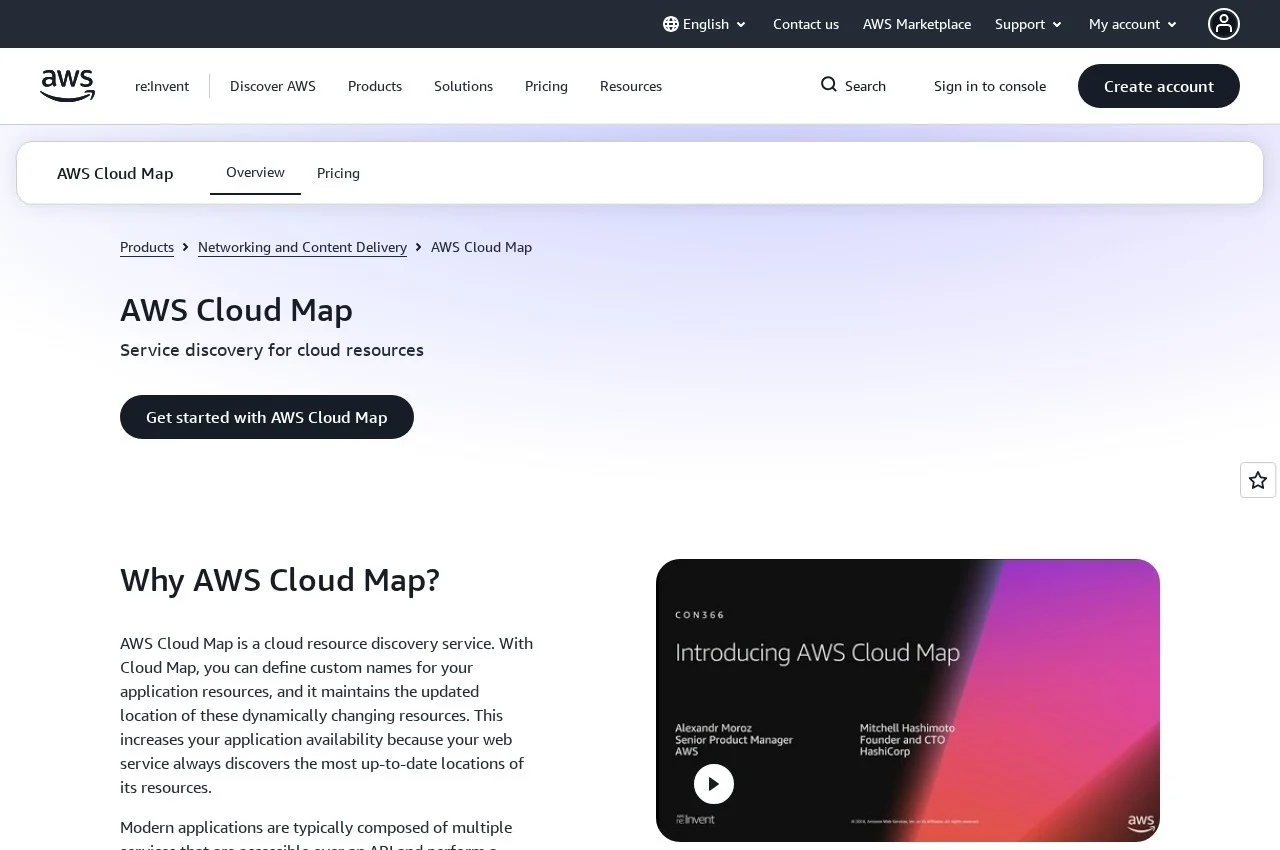Image resolution: width=1280 pixels, height=850 pixels.
Task: Click the re:Invent link
Action: point(162,86)
